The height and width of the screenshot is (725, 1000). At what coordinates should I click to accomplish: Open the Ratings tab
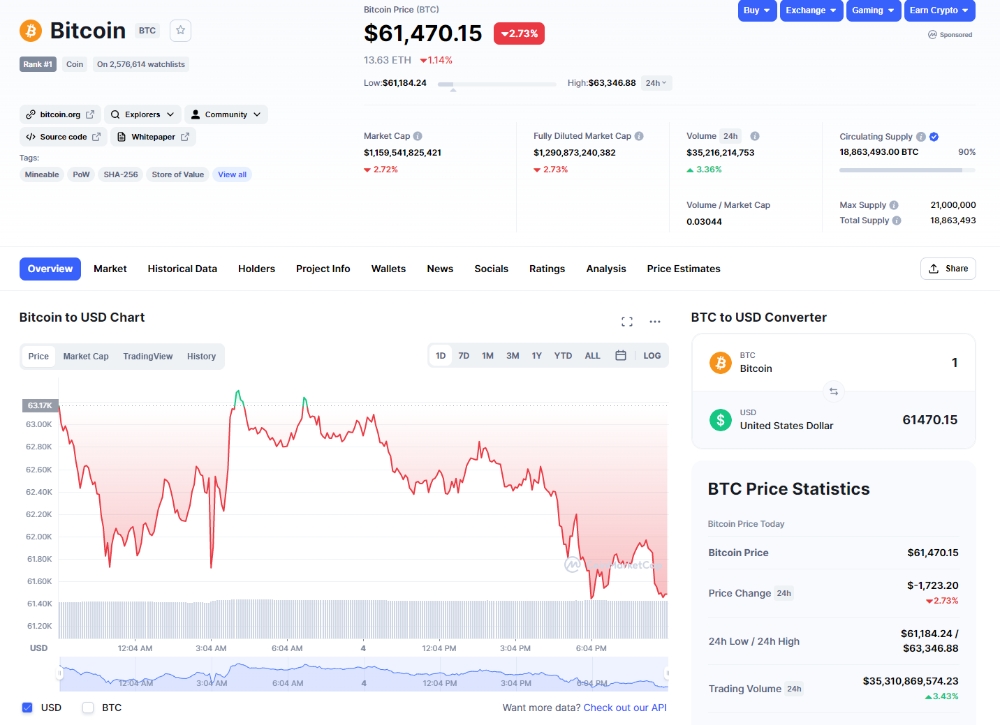[x=547, y=268]
